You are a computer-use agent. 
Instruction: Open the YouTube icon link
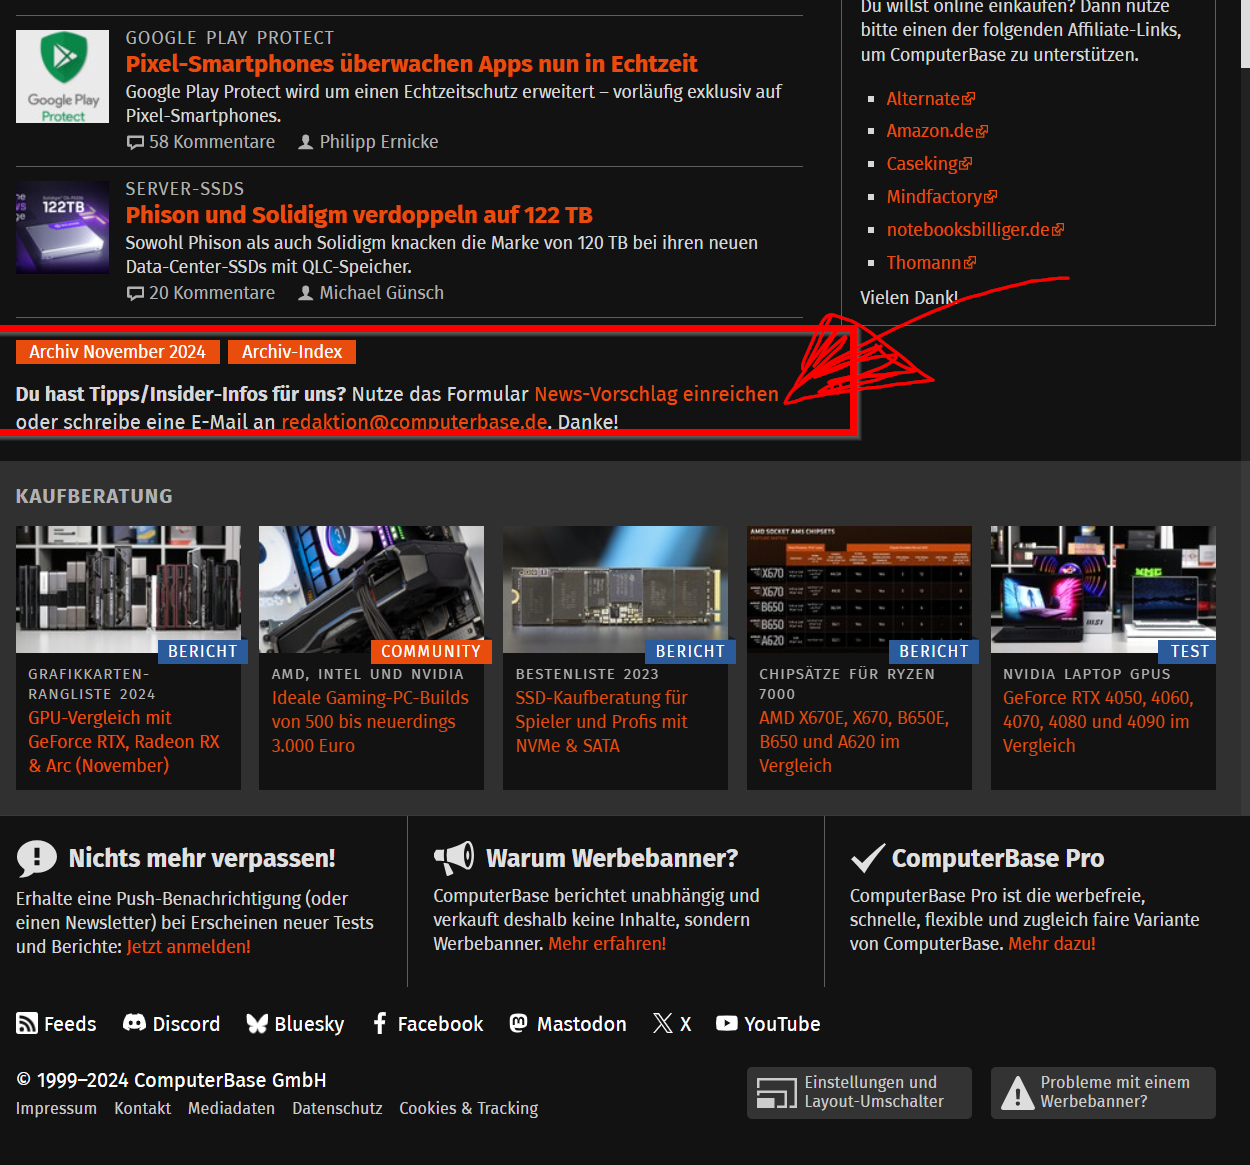[x=727, y=1023]
